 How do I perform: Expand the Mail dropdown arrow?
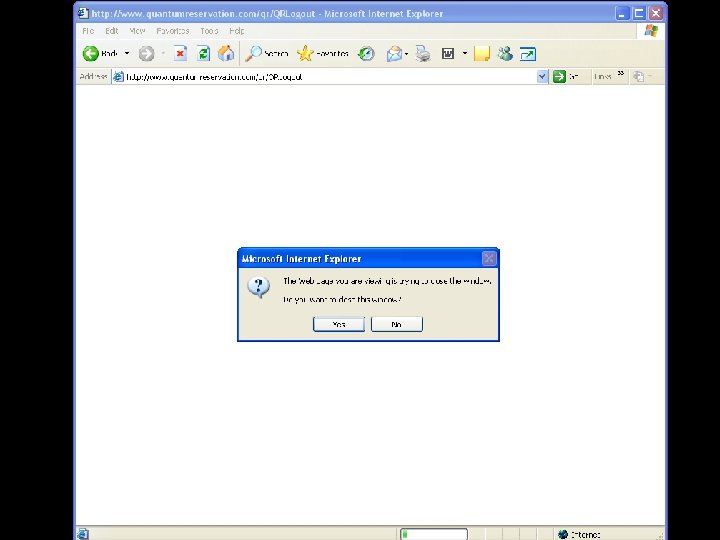point(406,54)
